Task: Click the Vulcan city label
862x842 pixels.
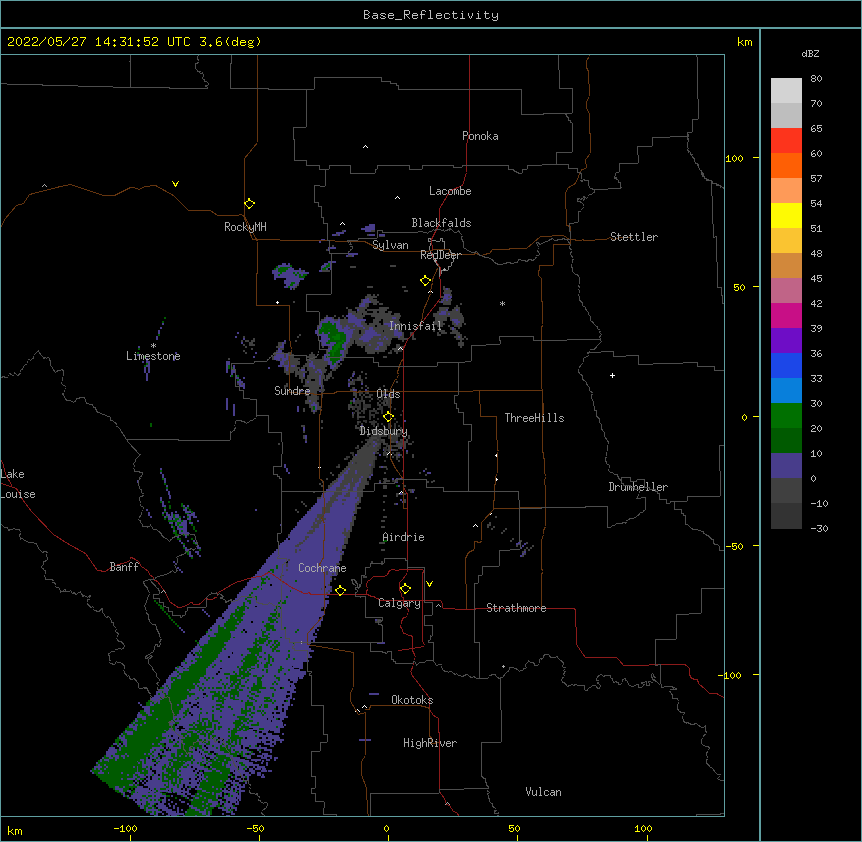Action: [x=543, y=792]
